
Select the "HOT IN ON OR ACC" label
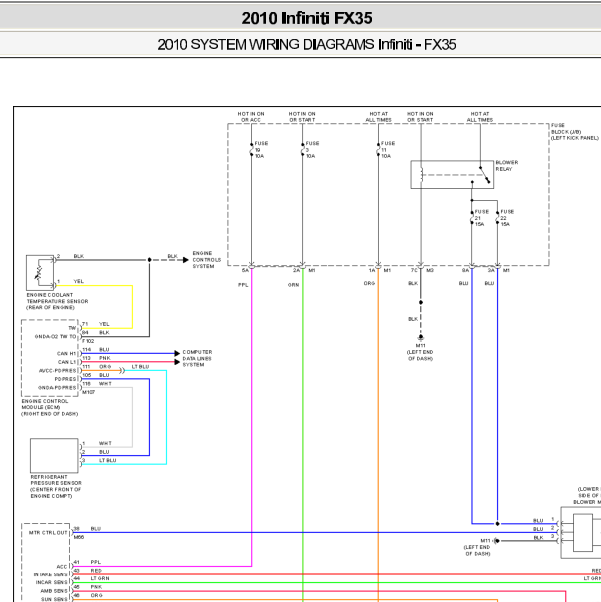coord(251,117)
